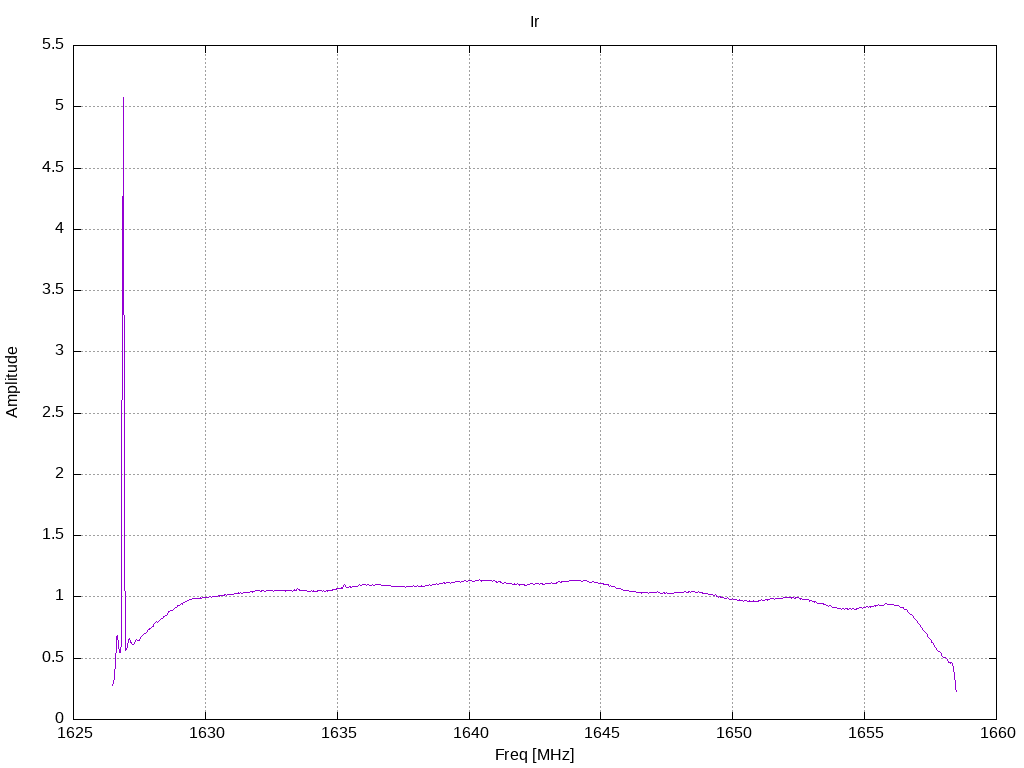Click the "Amplitude" y-axis label
1024x768 pixels.
(12, 382)
